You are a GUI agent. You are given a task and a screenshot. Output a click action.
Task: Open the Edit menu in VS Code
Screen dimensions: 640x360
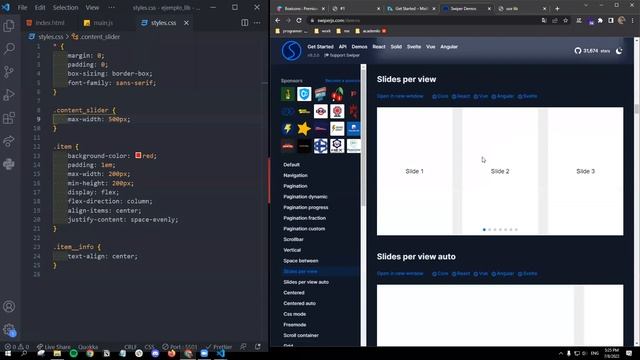(x=40, y=7)
